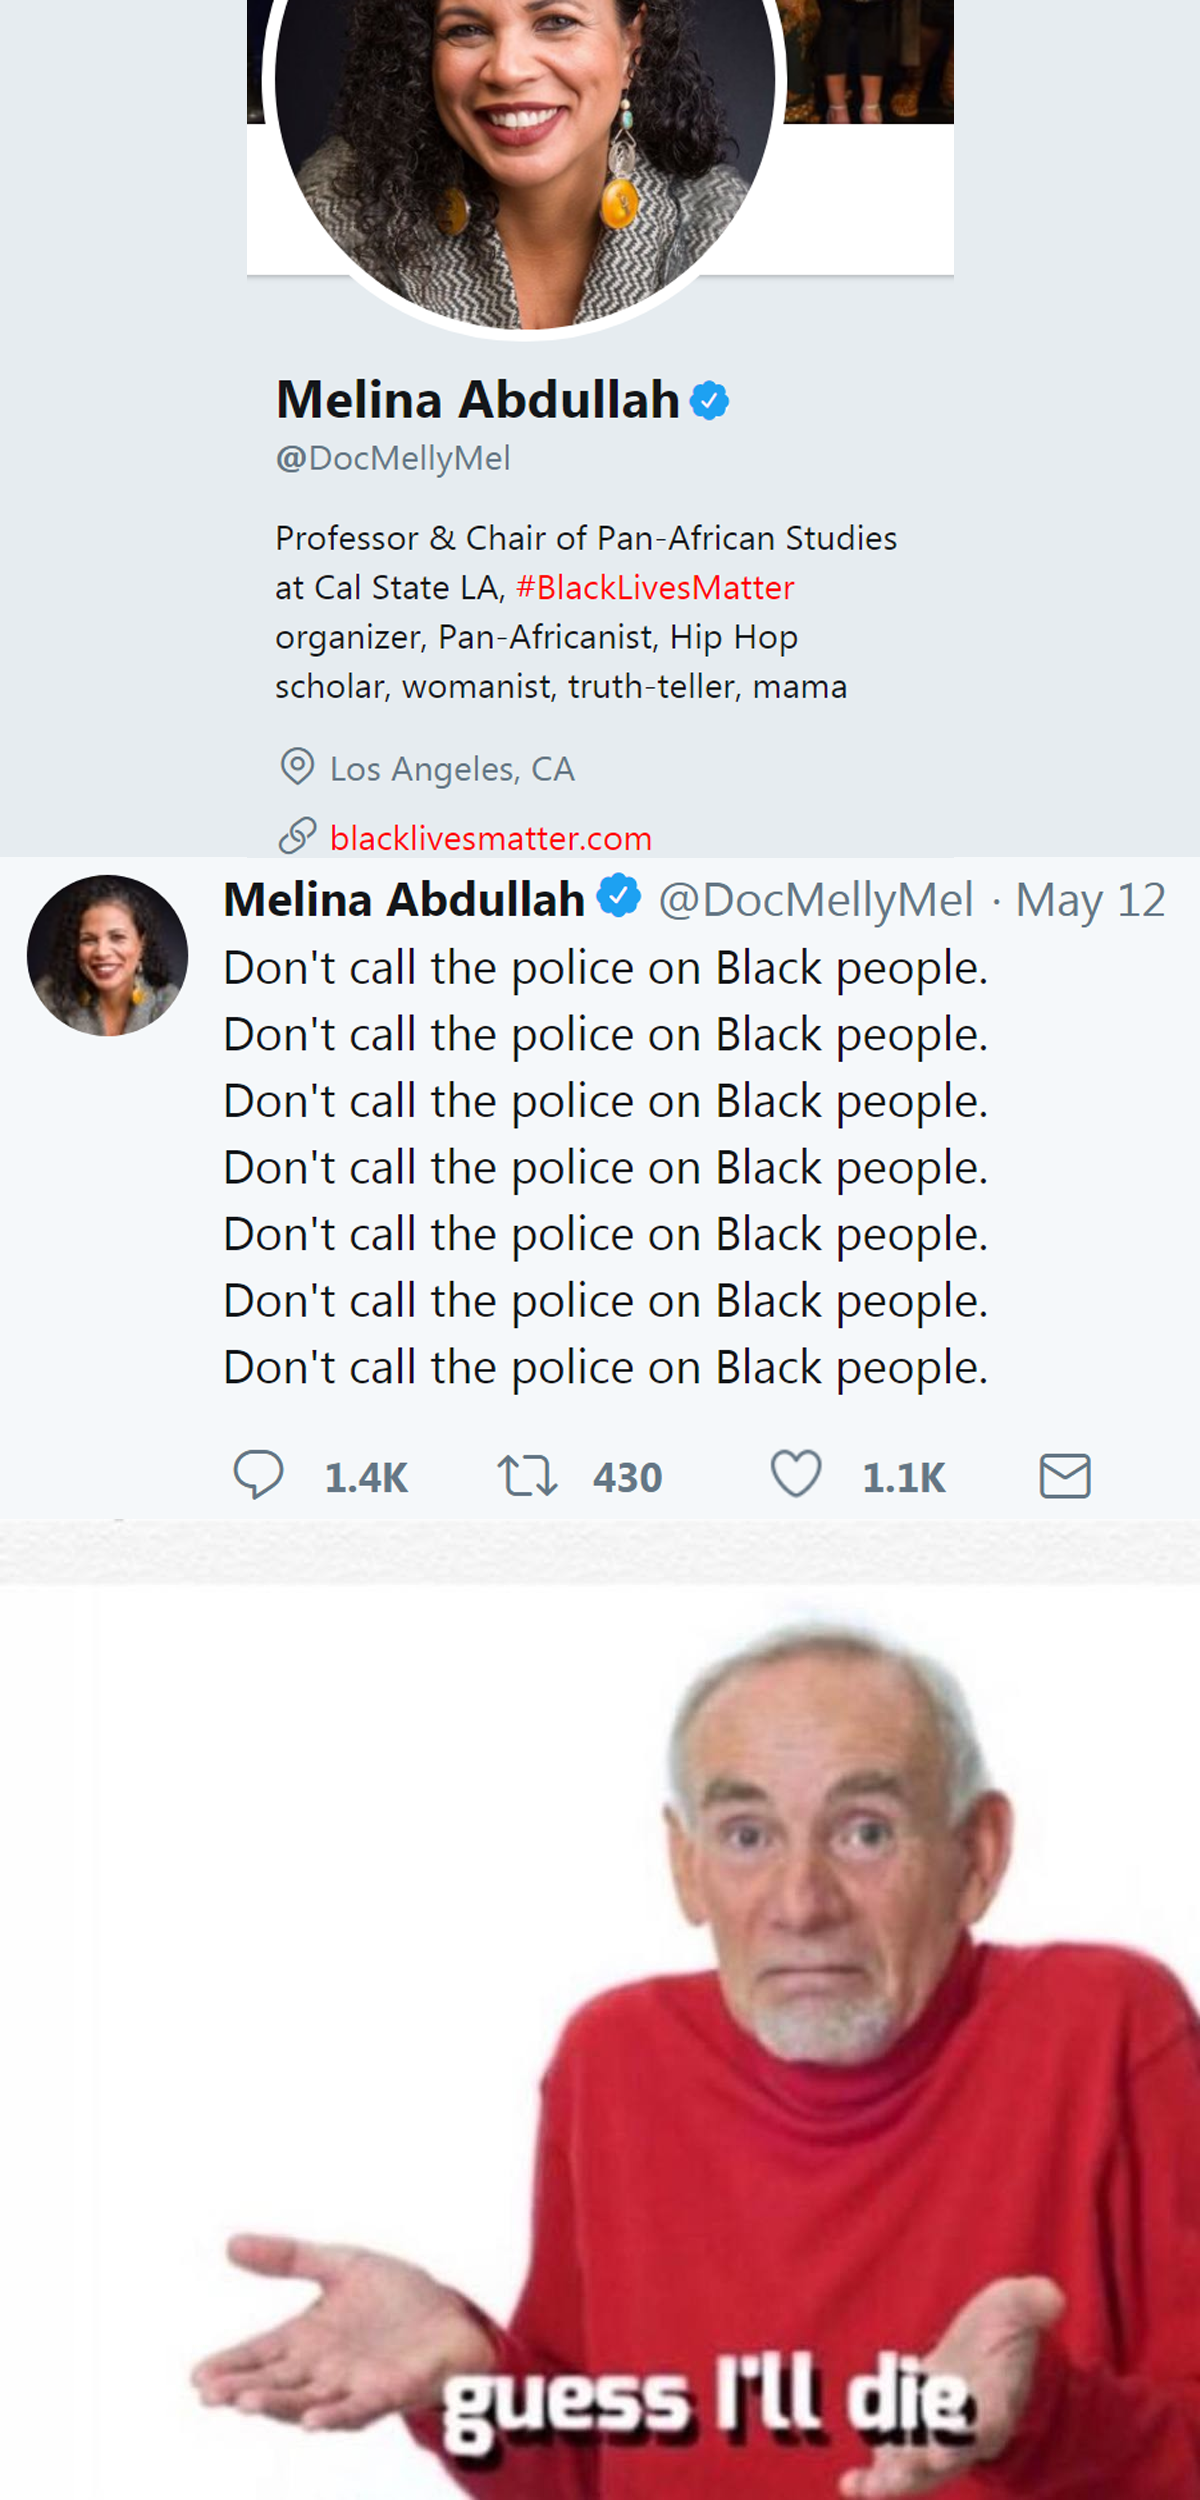
Task: Click the 1.1K likes count
Action: 903,1478
